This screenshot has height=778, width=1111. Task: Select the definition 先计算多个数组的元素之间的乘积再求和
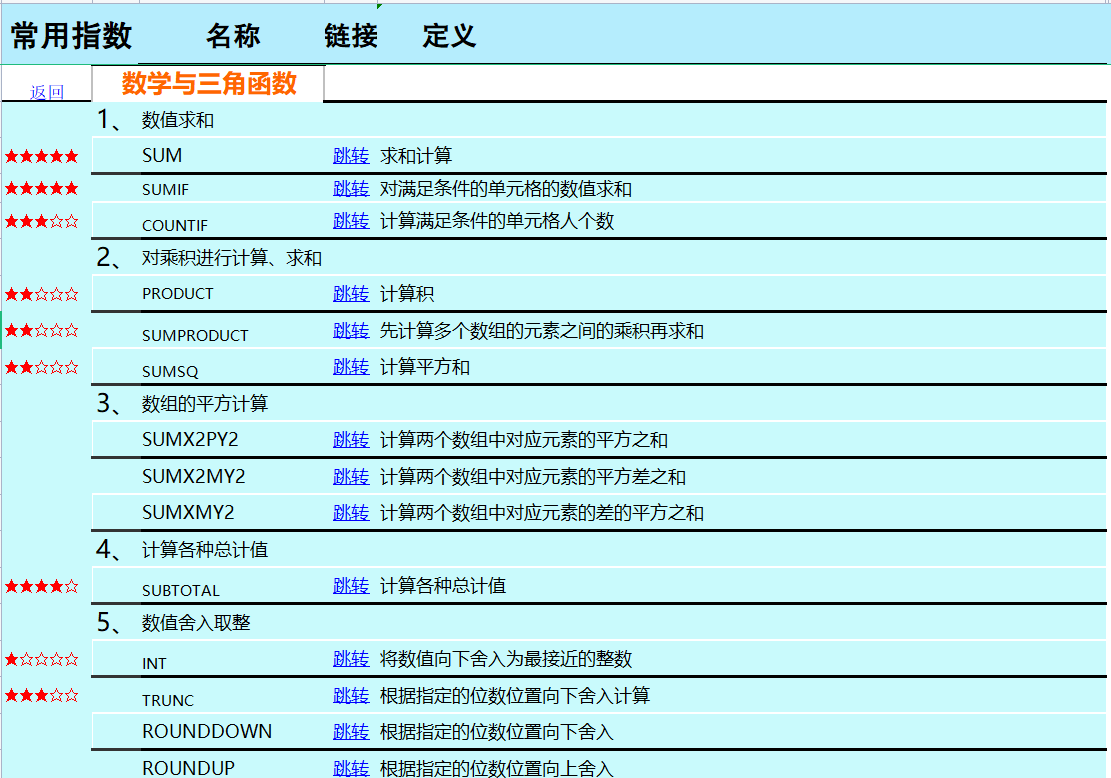coord(542,330)
